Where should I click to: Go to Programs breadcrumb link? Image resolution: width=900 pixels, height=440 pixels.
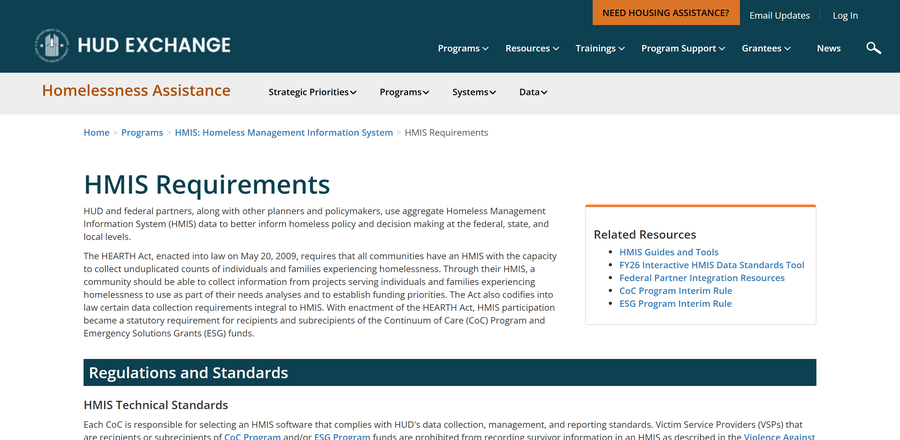pyautogui.click(x=142, y=133)
